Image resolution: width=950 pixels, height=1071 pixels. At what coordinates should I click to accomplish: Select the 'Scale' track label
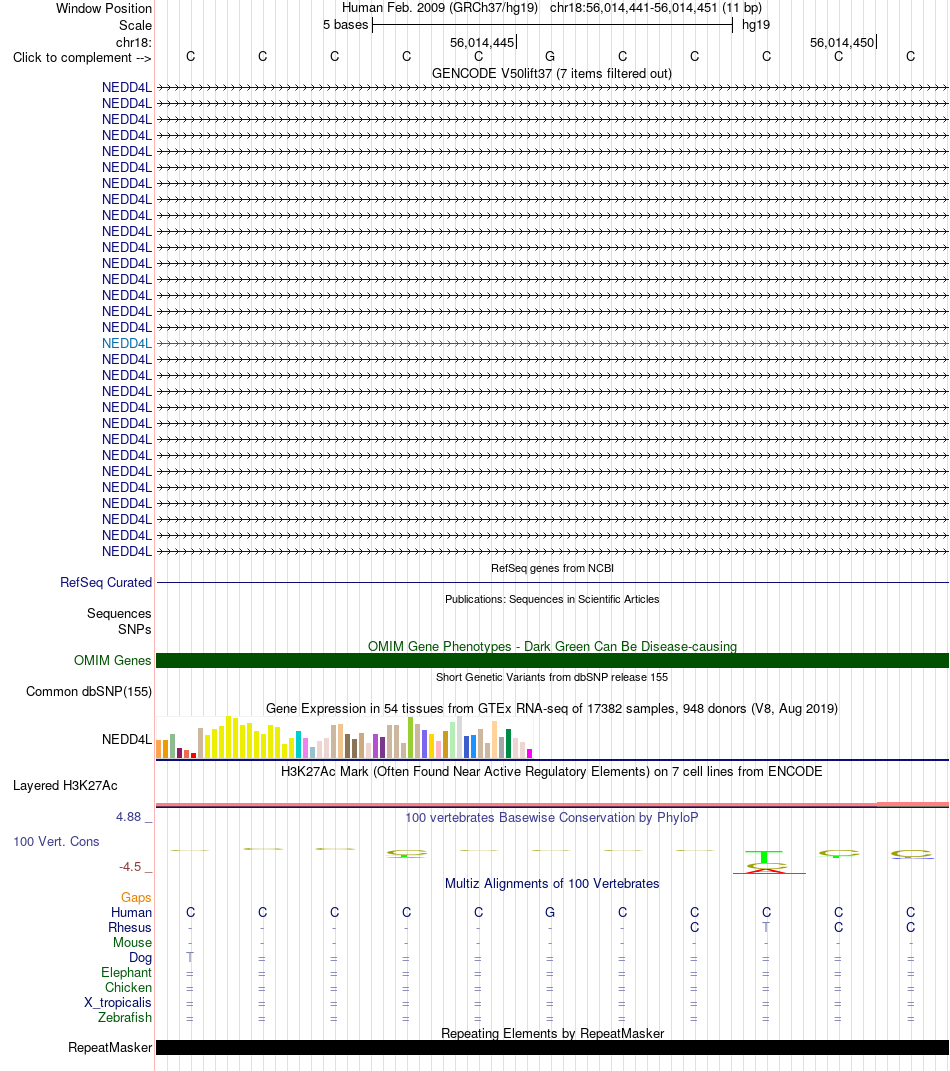click(x=135, y=25)
